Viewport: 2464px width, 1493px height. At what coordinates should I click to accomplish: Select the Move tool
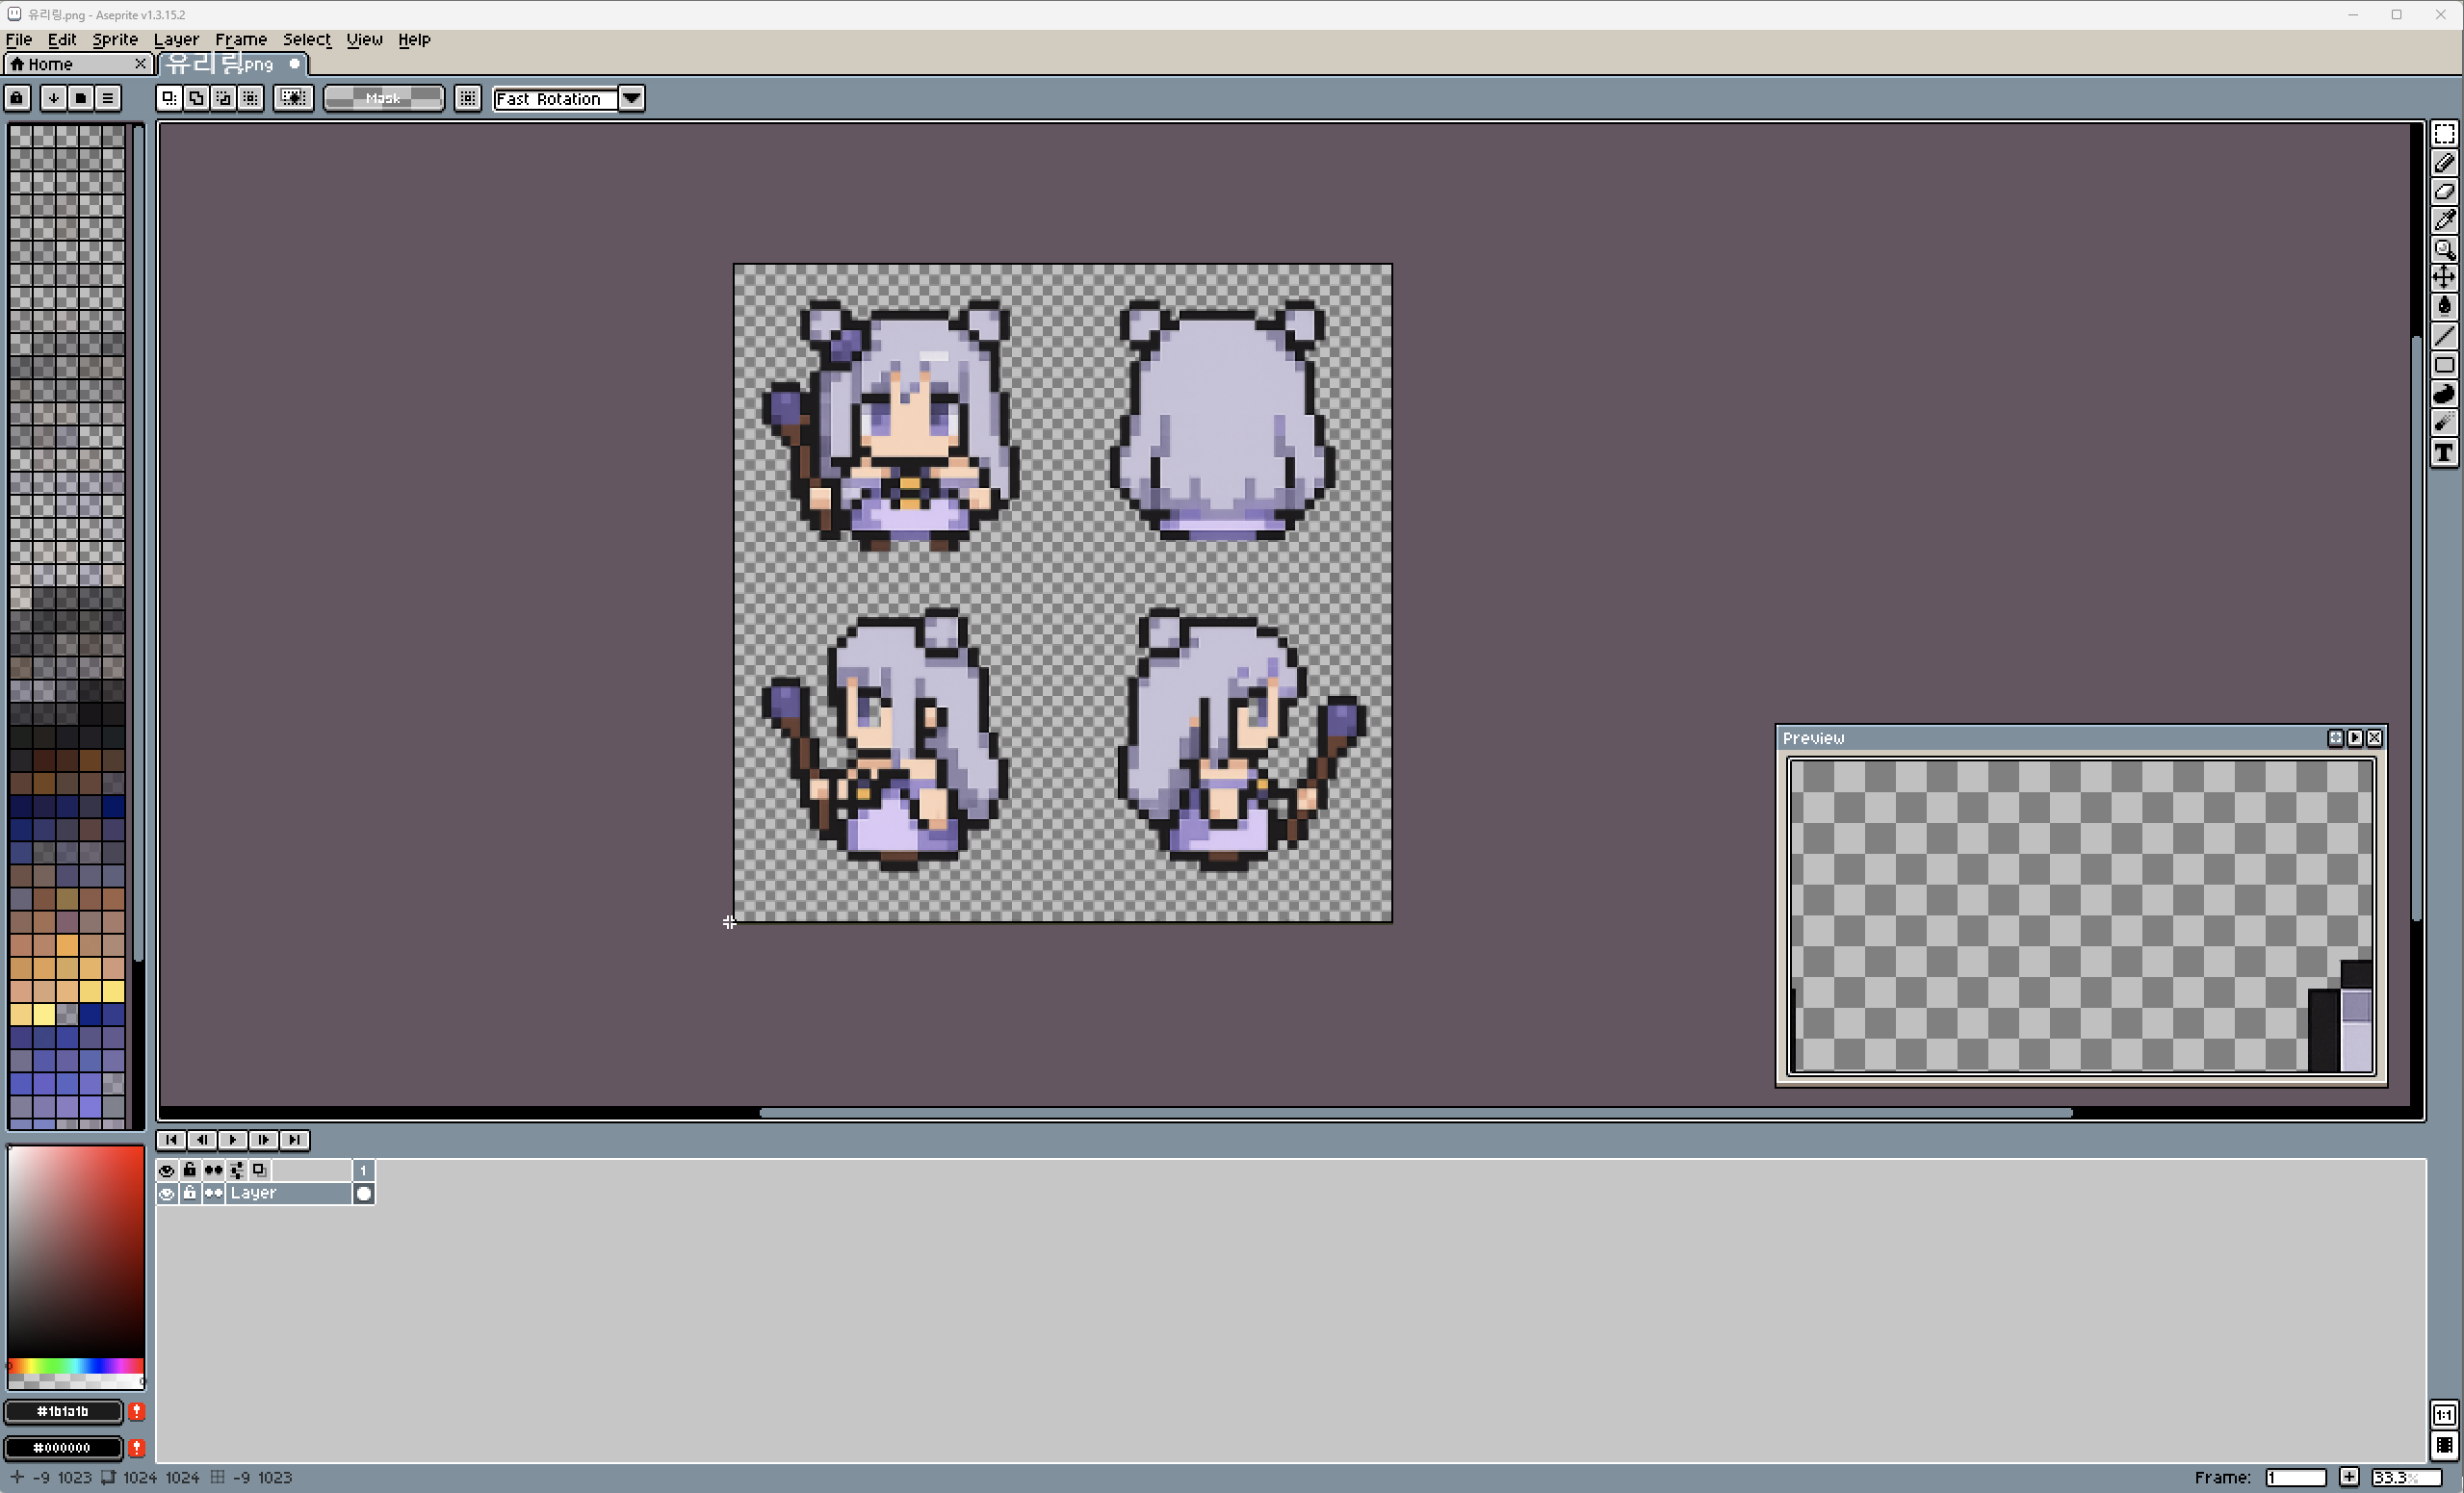pyautogui.click(x=2444, y=277)
